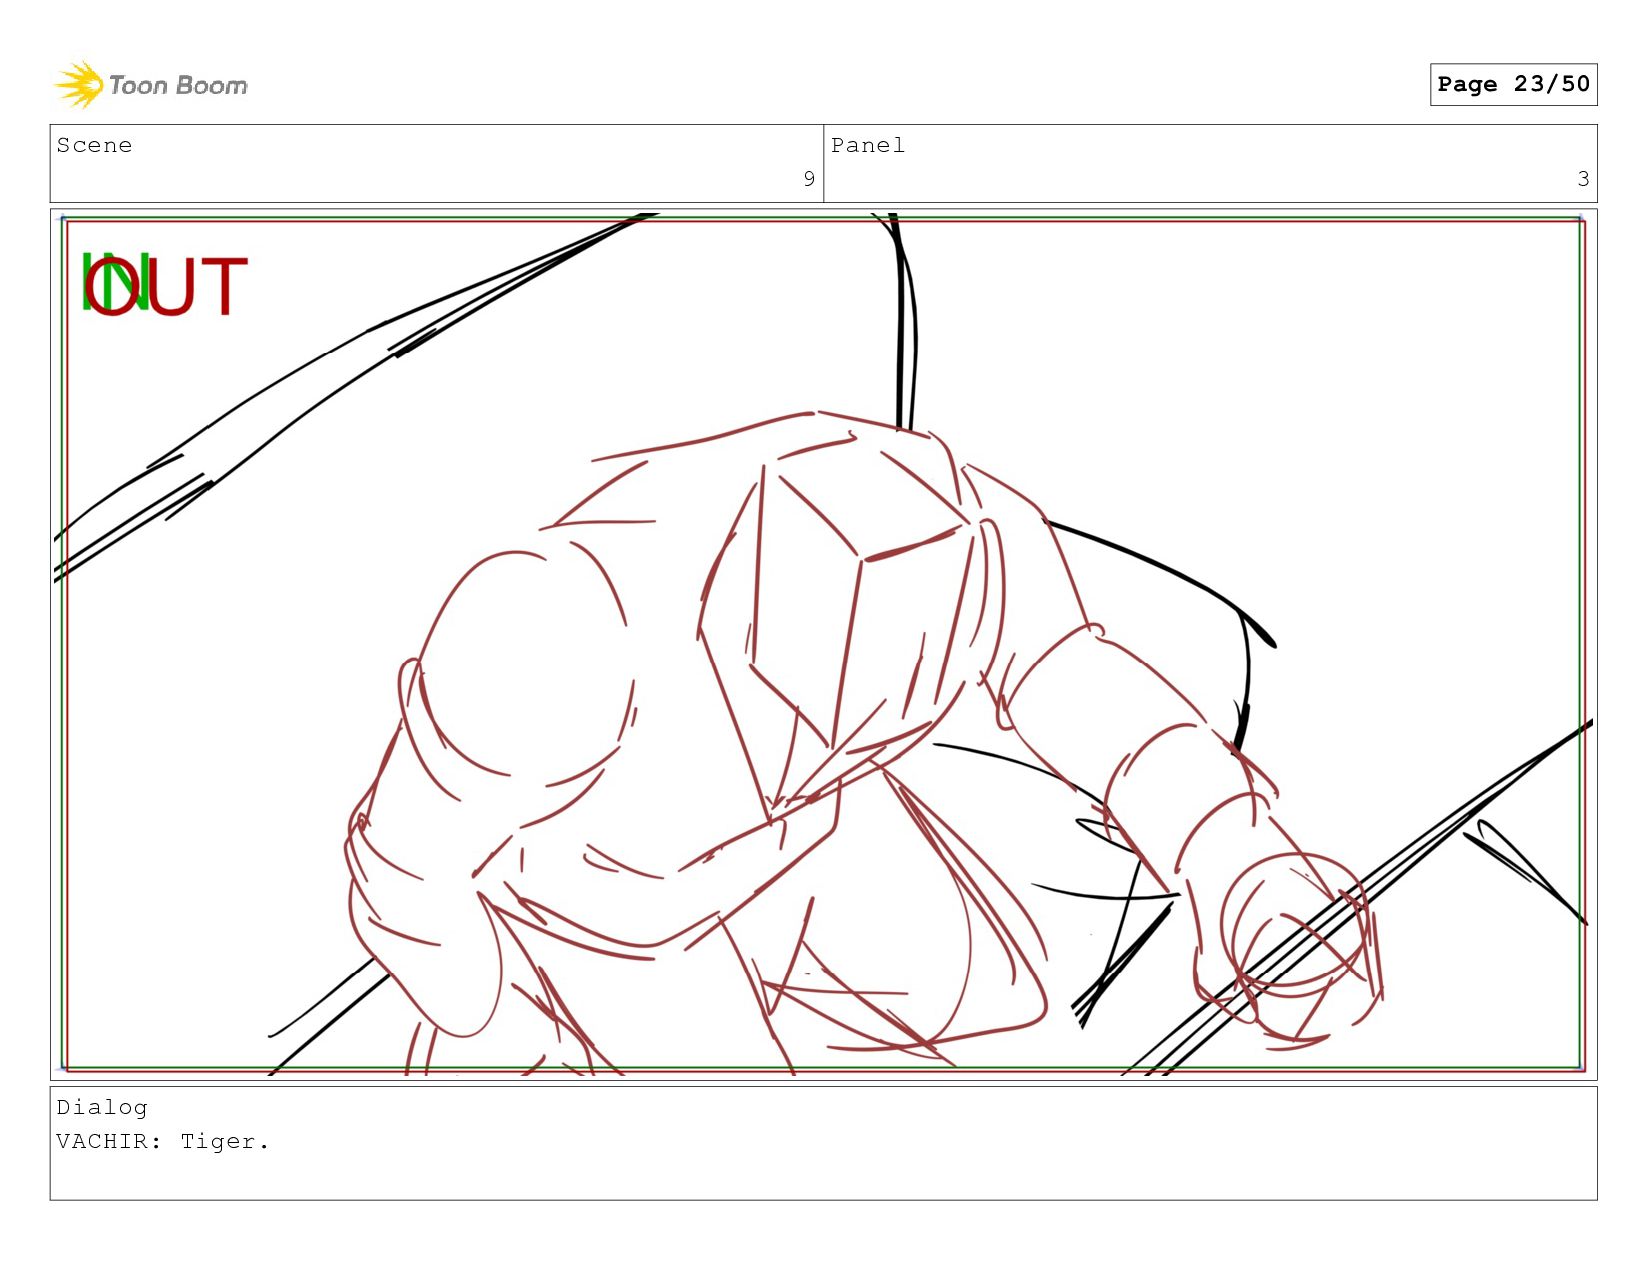
Task: Click the 'Page 23/50' page indicator
Action: 1513,84
